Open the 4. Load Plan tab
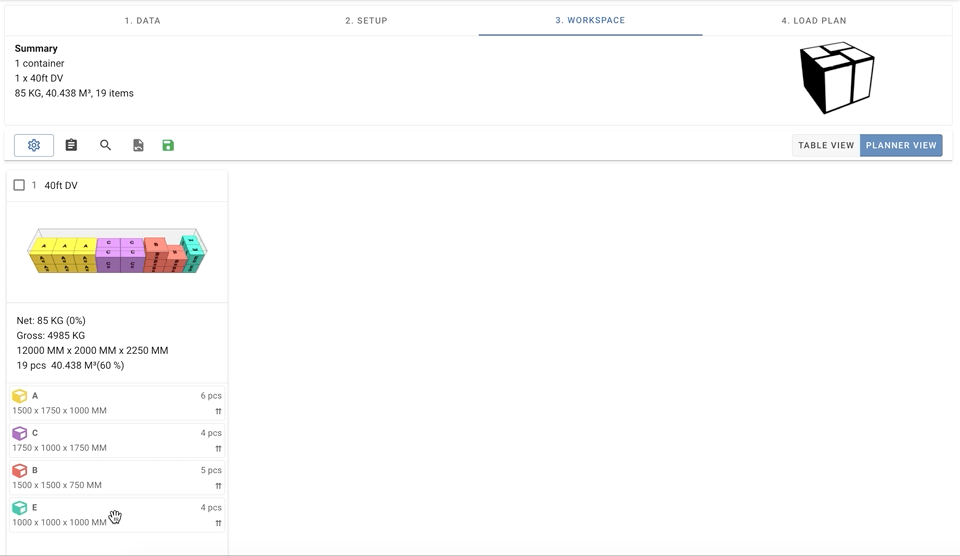The height and width of the screenshot is (556, 960). tap(814, 20)
